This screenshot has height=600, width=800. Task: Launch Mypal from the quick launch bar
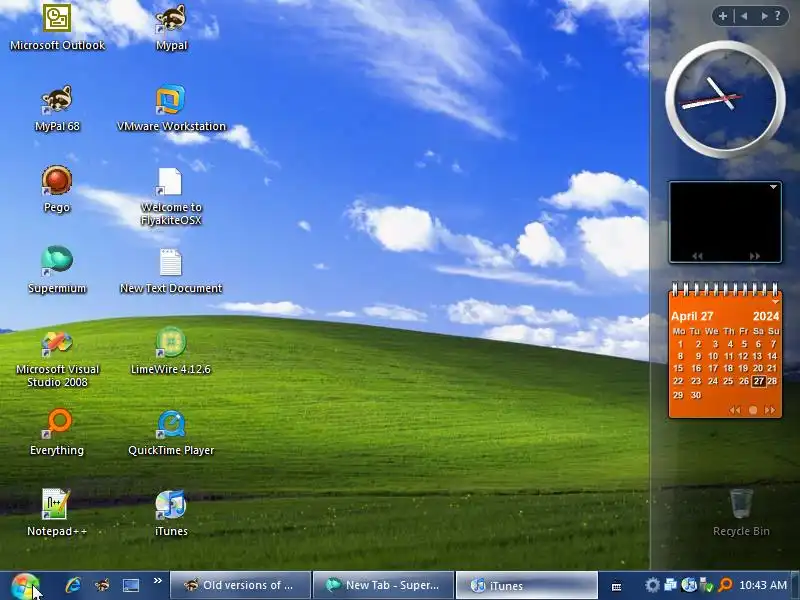point(102,585)
